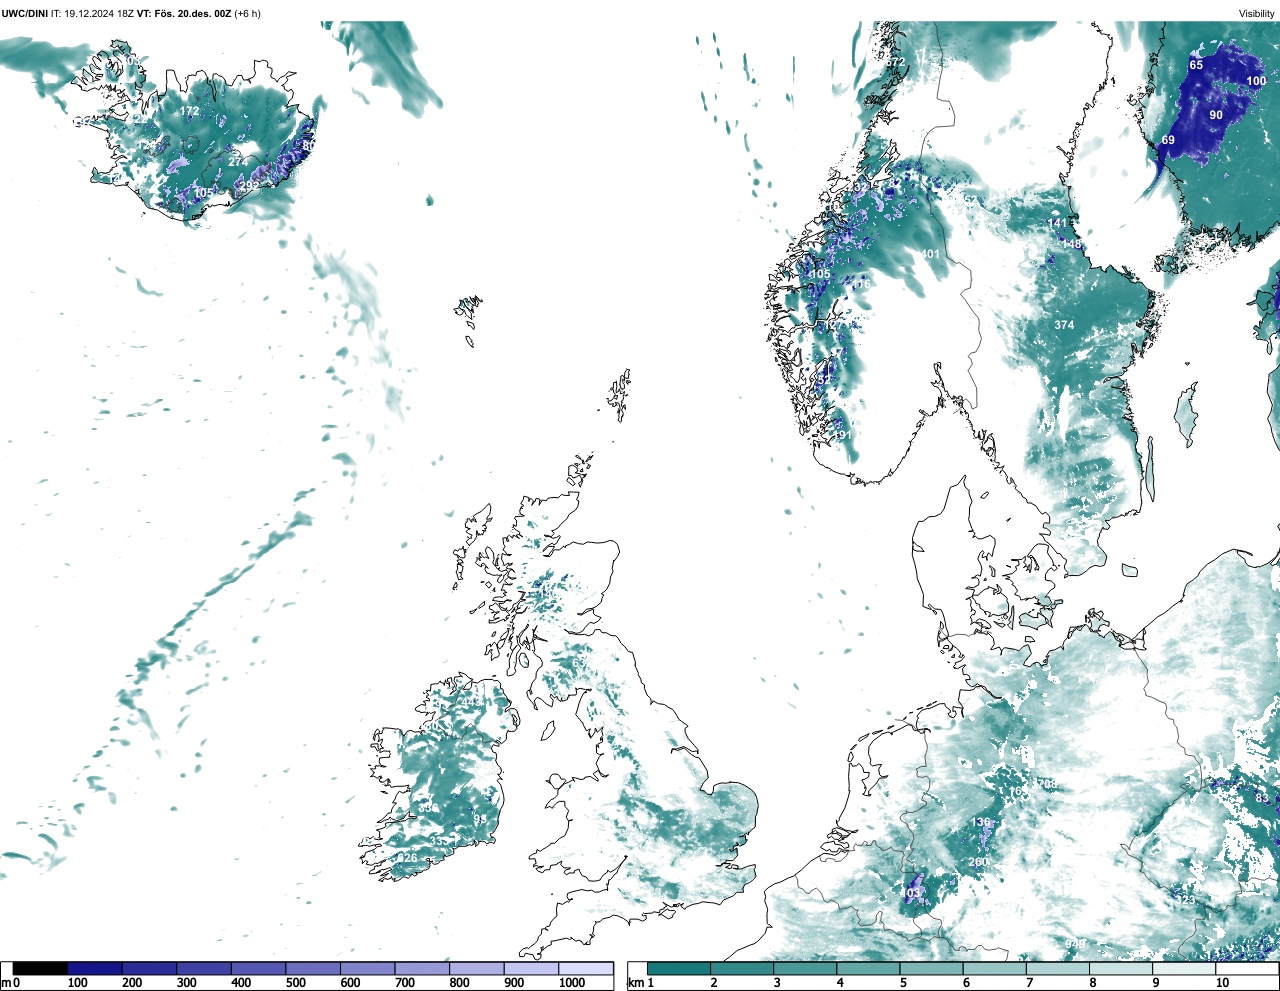Pick the 9–10 km palest legend swatch
This screenshot has width=1280, height=991.
tap(1185, 968)
